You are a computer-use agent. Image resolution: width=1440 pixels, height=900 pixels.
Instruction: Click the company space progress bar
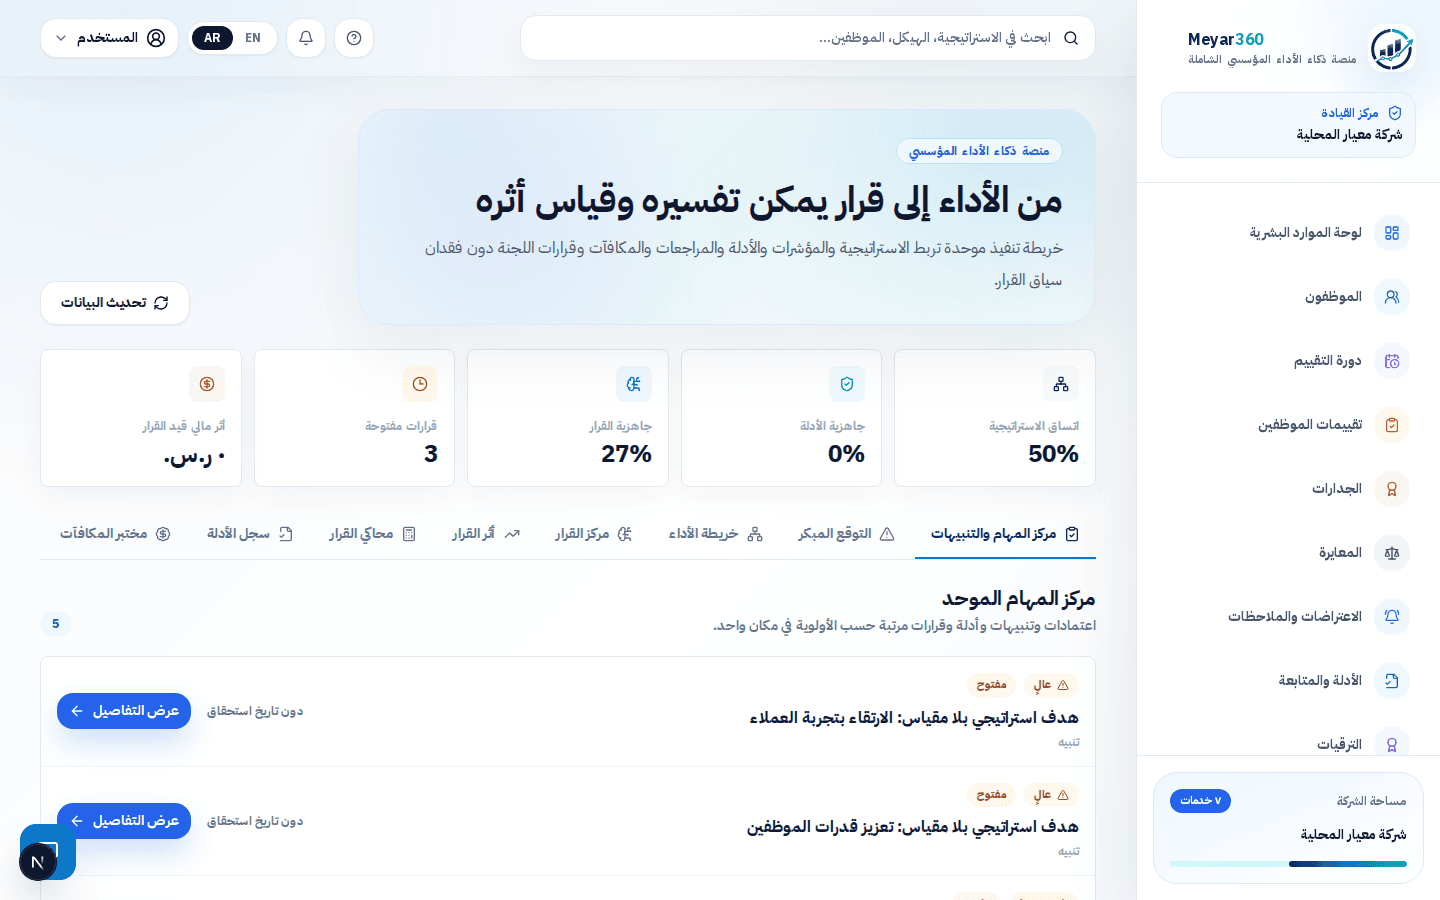1288,864
